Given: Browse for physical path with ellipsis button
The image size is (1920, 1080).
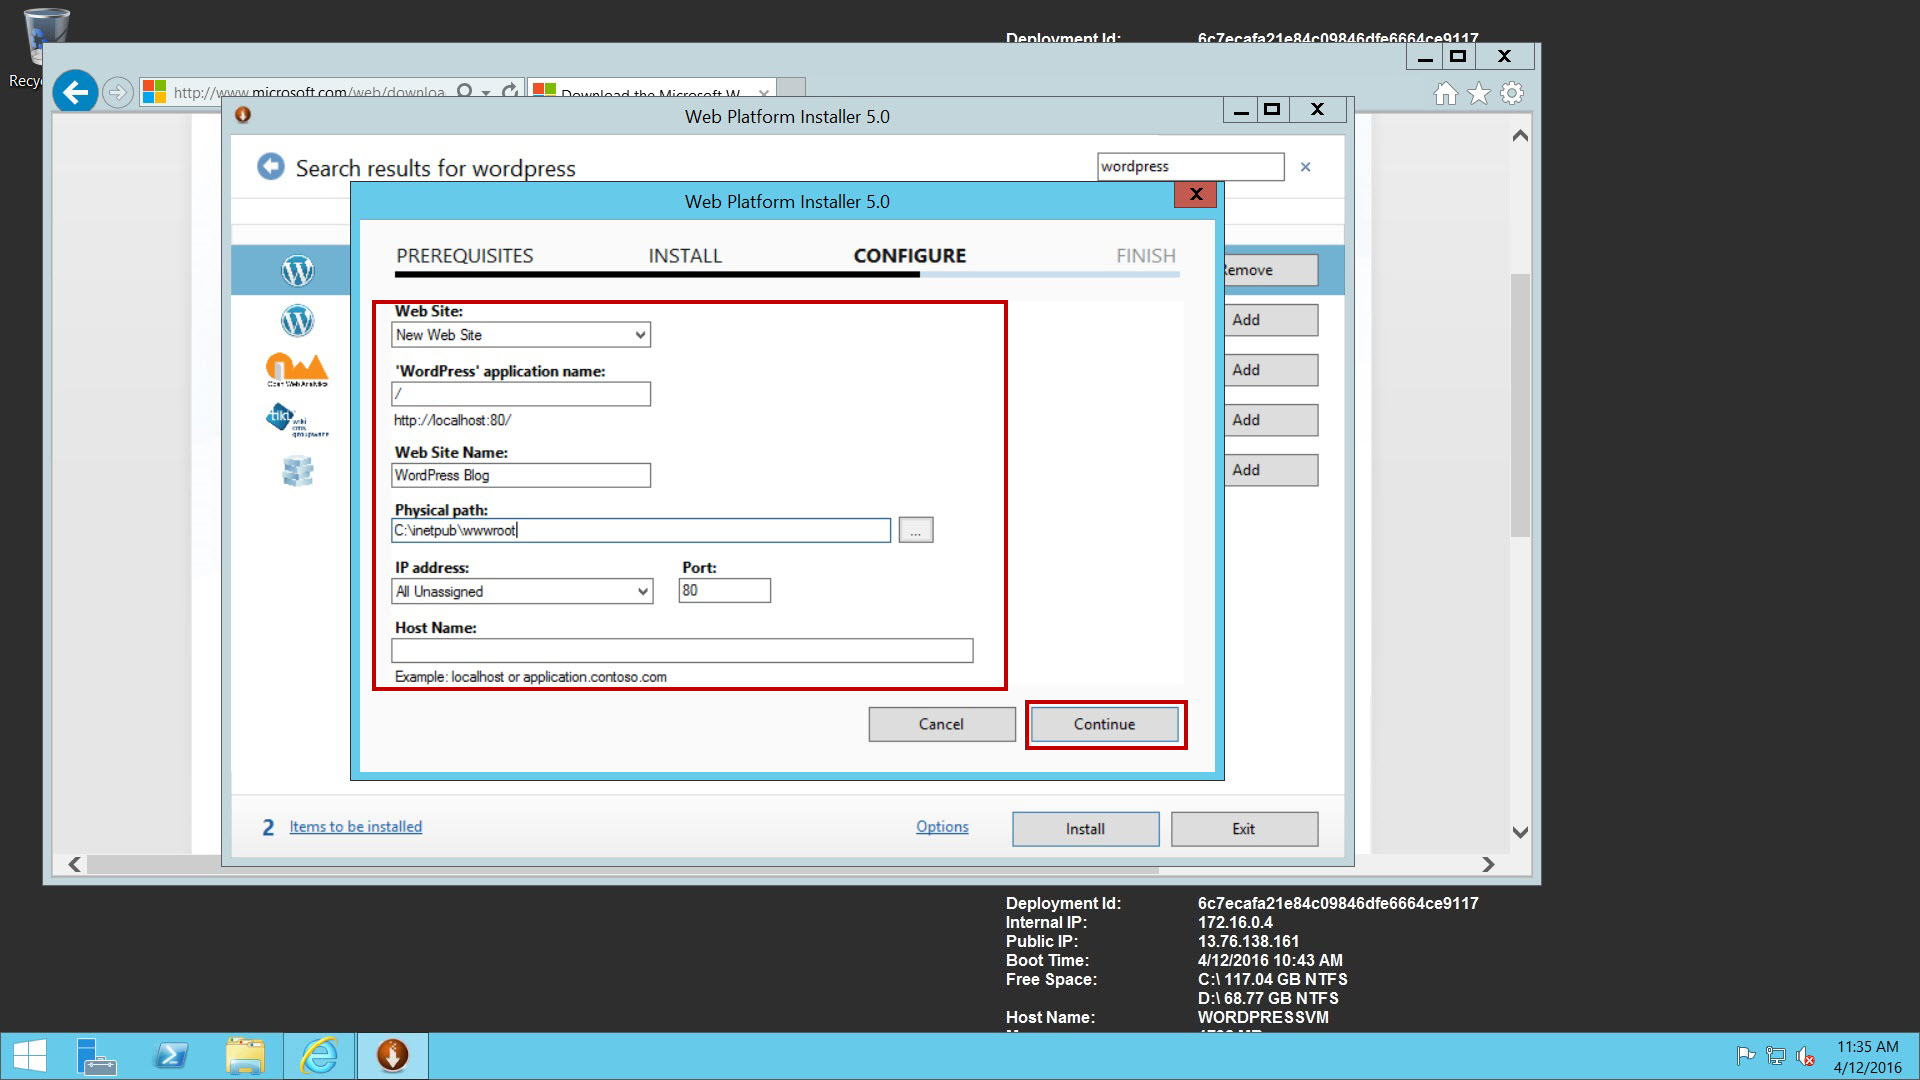Looking at the screenshot, I should coord(916,530).
